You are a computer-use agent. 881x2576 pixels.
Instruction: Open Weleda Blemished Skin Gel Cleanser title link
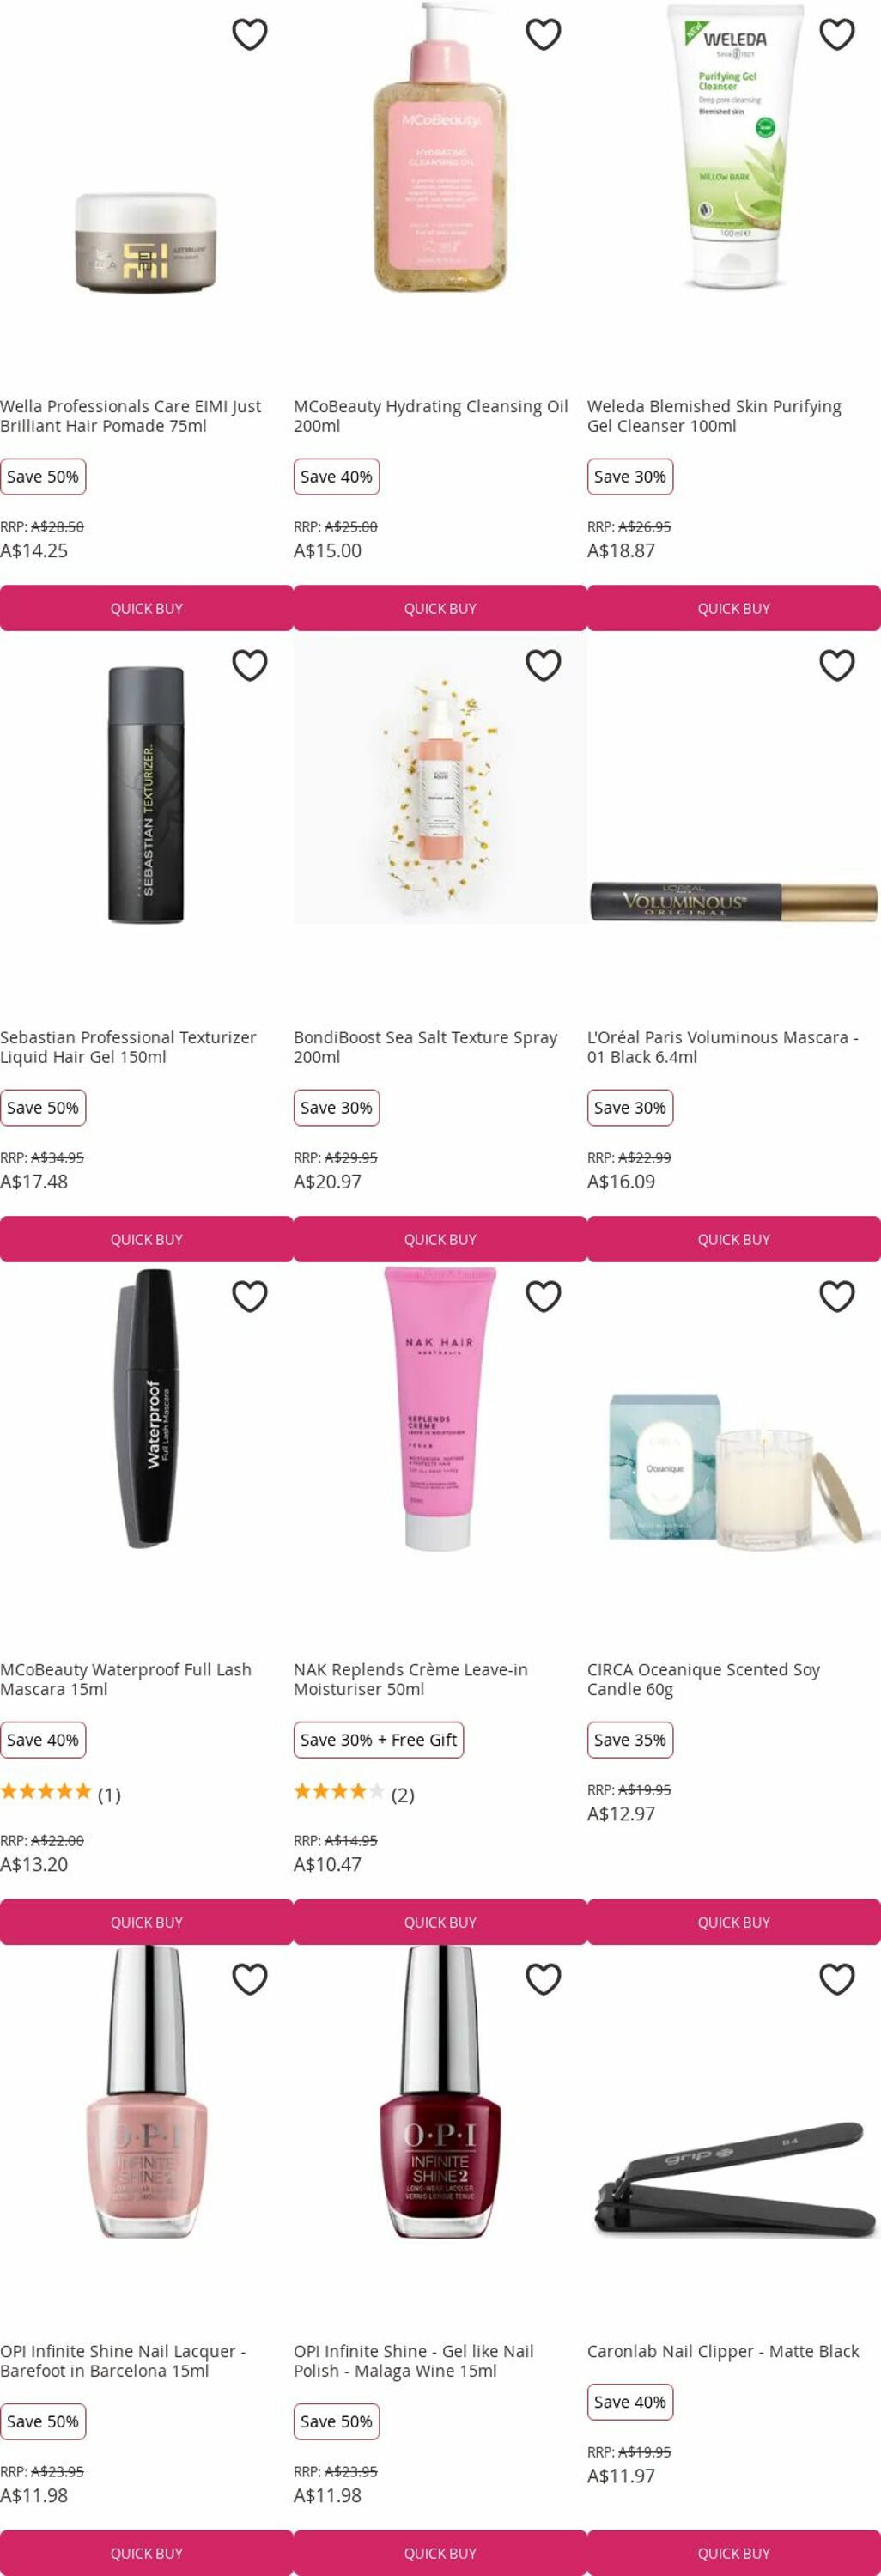pos(714,416)
